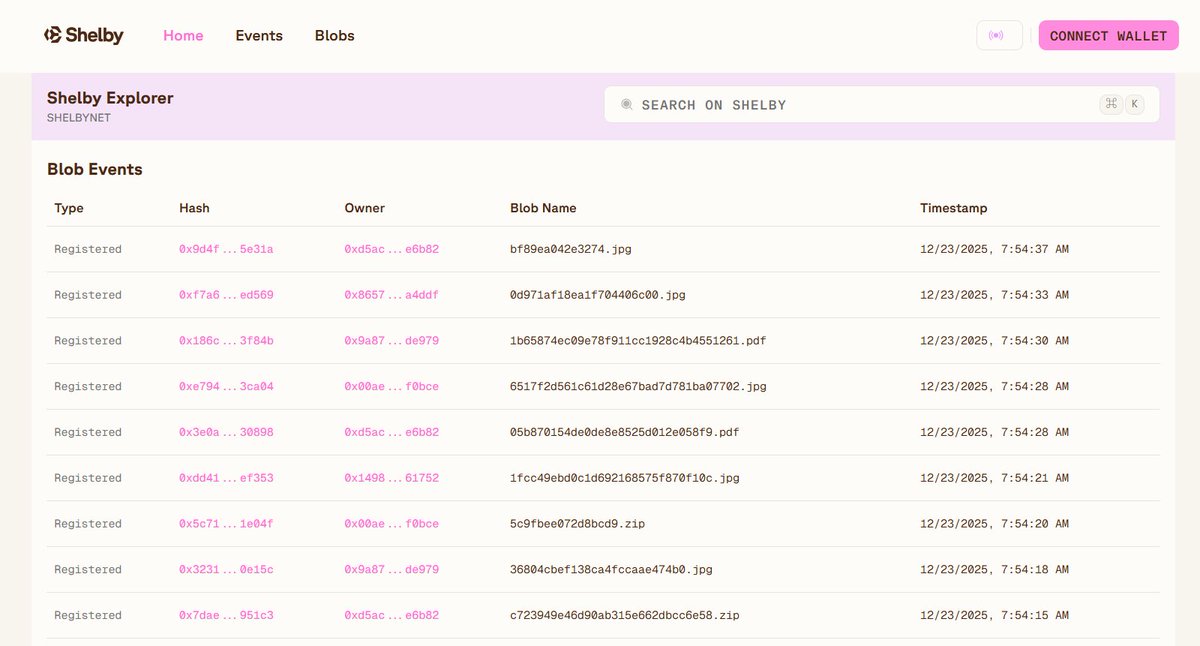Open hash 0x7dae...951c3
1200x646 pixels.
[226, 615]
